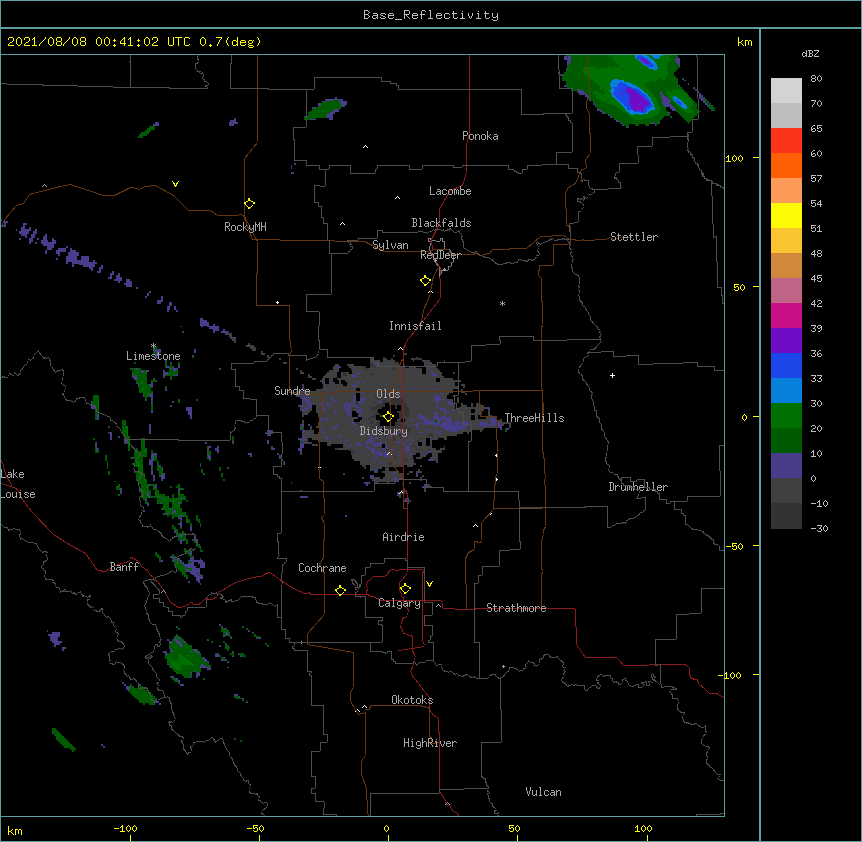Image resolution: width=862 pixels, height=842 pixels.
Task: Click the Didsbury town label
Action: (x=384, y=431)
